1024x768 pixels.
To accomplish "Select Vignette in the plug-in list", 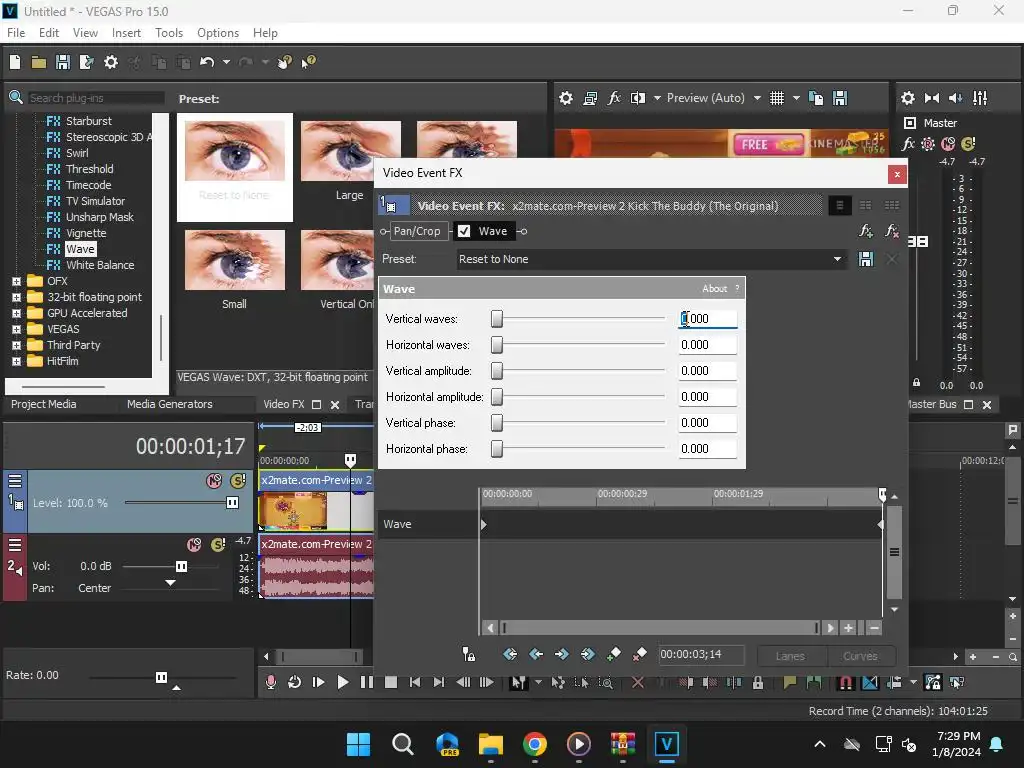I will (86, 233).
